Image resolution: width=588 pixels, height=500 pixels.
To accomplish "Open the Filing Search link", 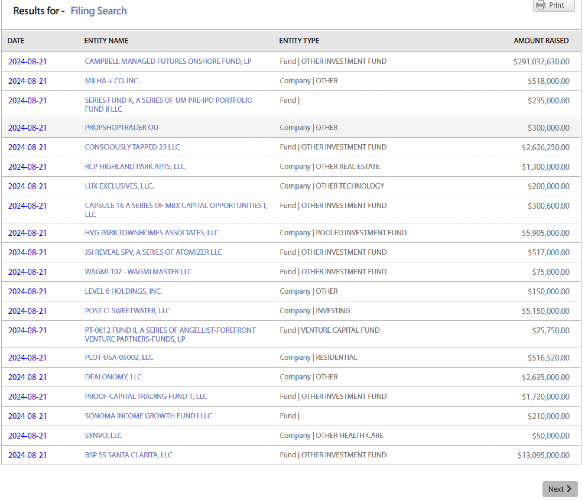I will (x=99, y=11).
